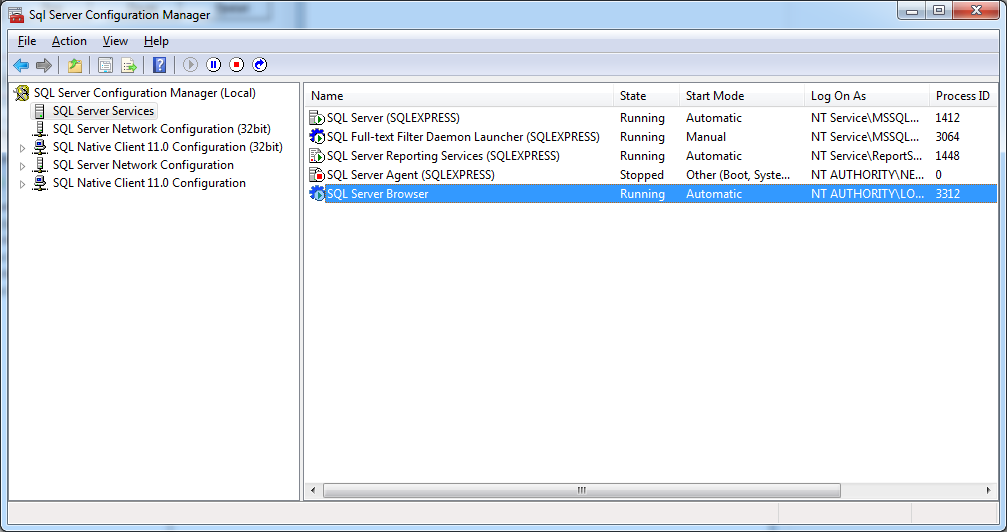Select the SQL Server Network Configuration label
The width and height of the screenshot is (1007, 532).
[x=143, y=165]
